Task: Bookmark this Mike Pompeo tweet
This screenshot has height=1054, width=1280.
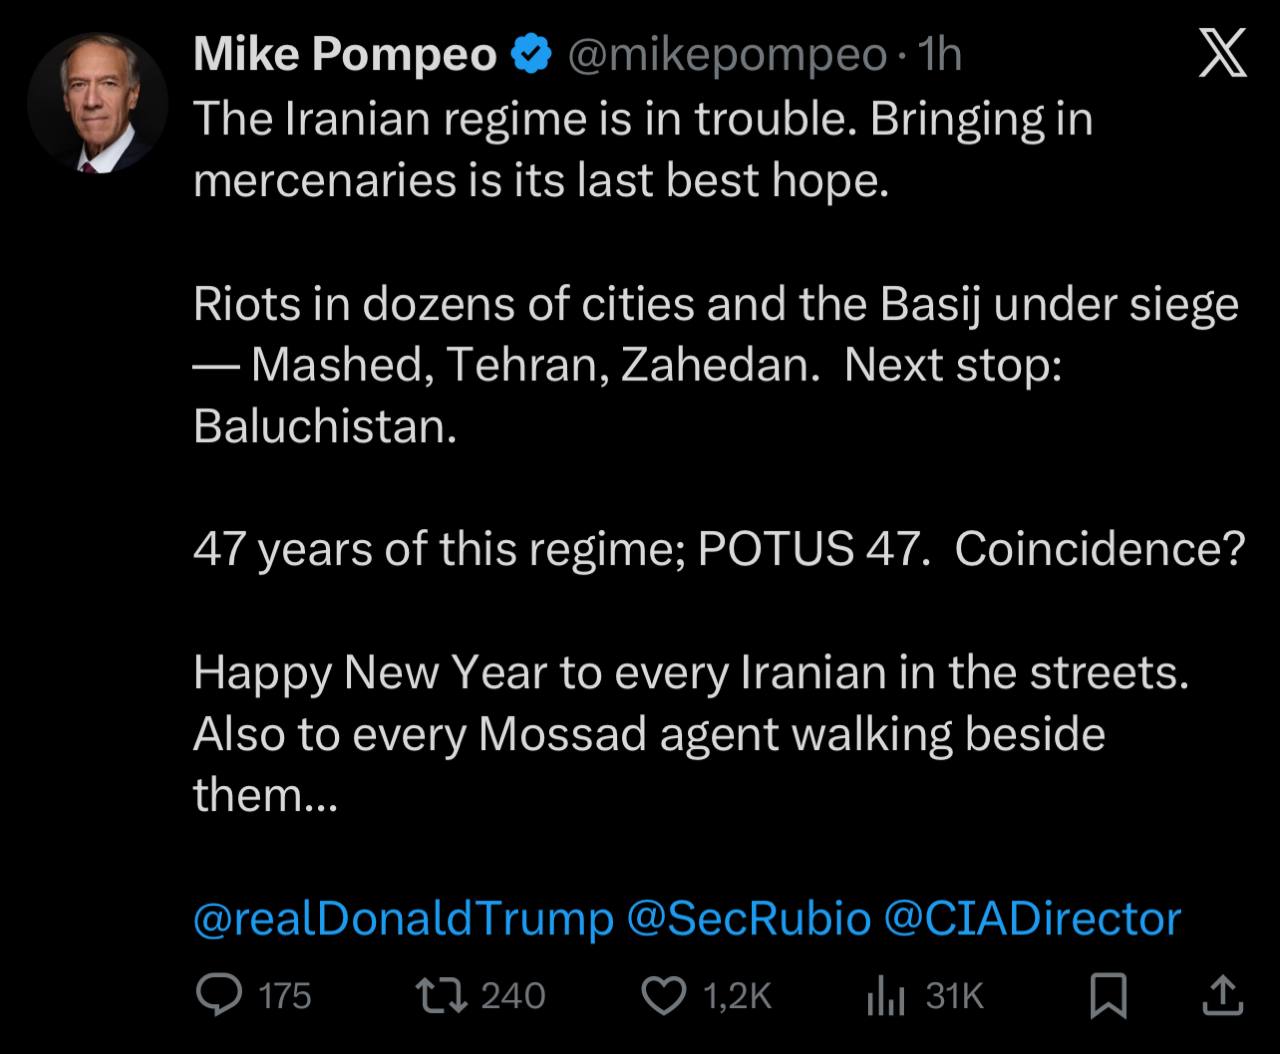Action: tap(1107, 995)
